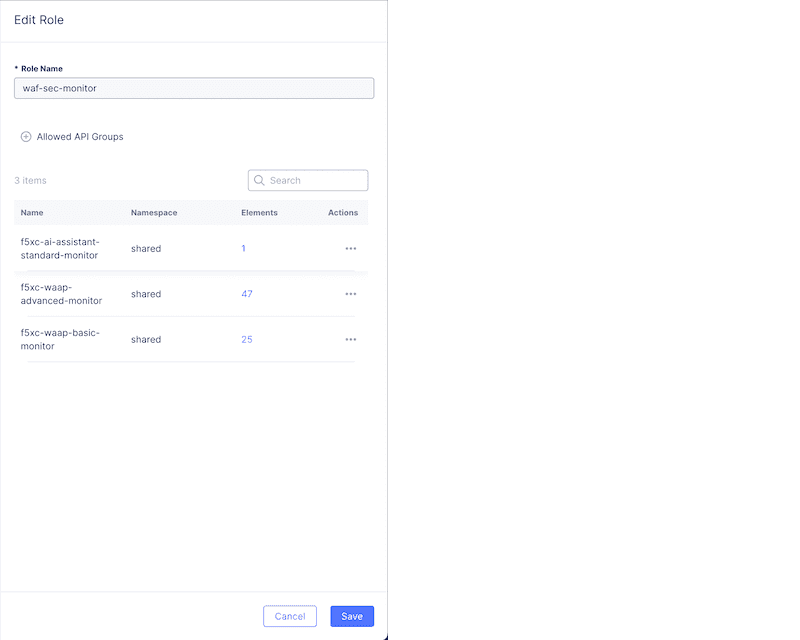The image size is (800, 640).
Task: Cancel editing the role
Action: (289, 616)
